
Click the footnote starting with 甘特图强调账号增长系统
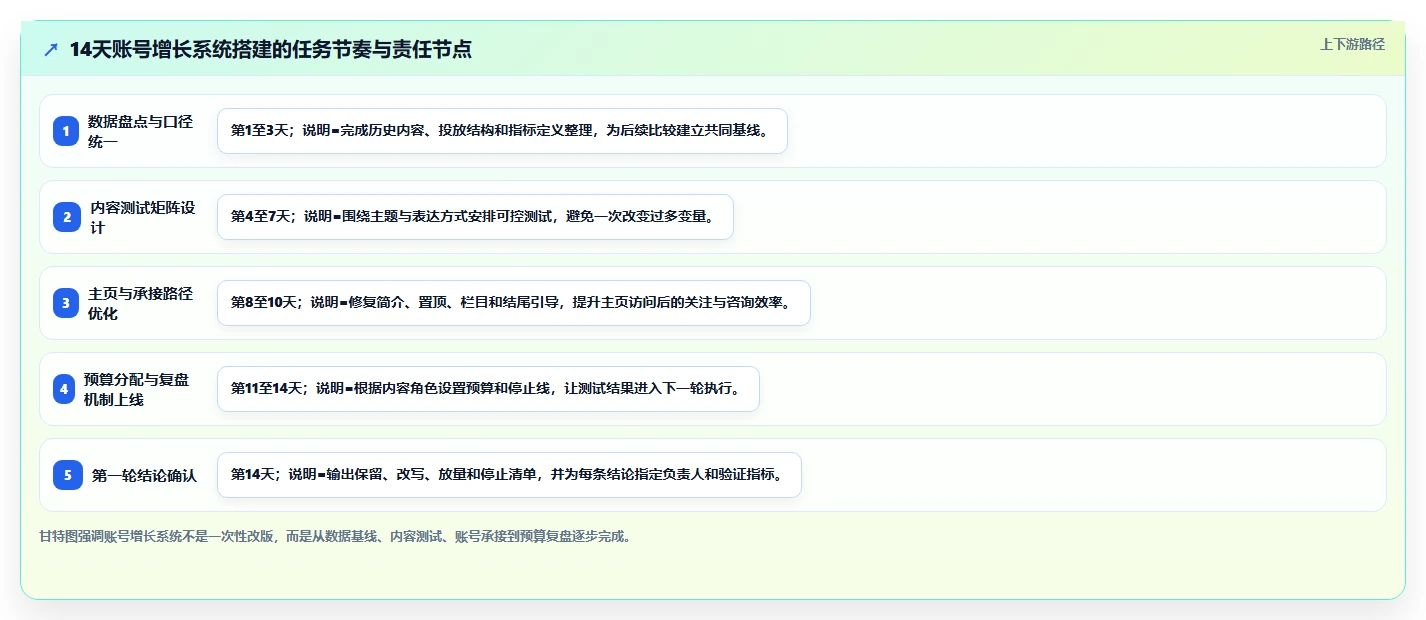click(335, 536)
